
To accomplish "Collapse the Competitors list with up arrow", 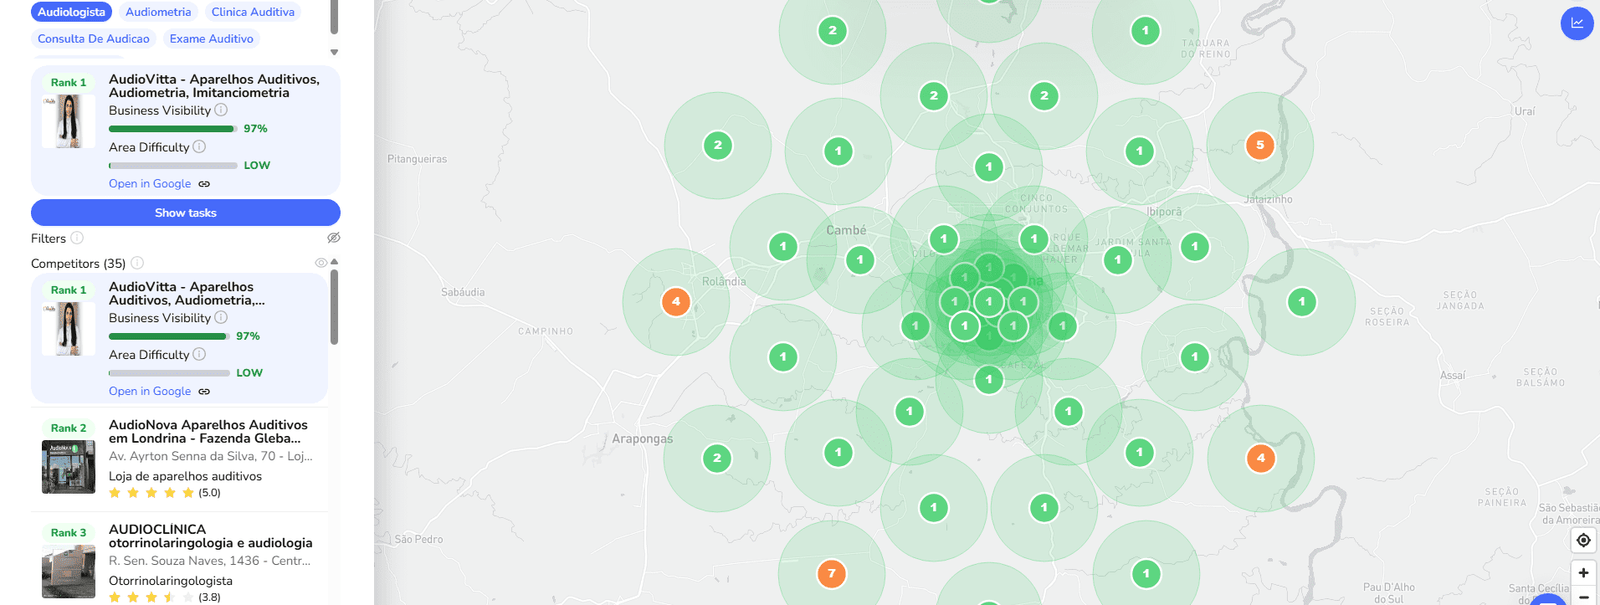I will [334, 262].
